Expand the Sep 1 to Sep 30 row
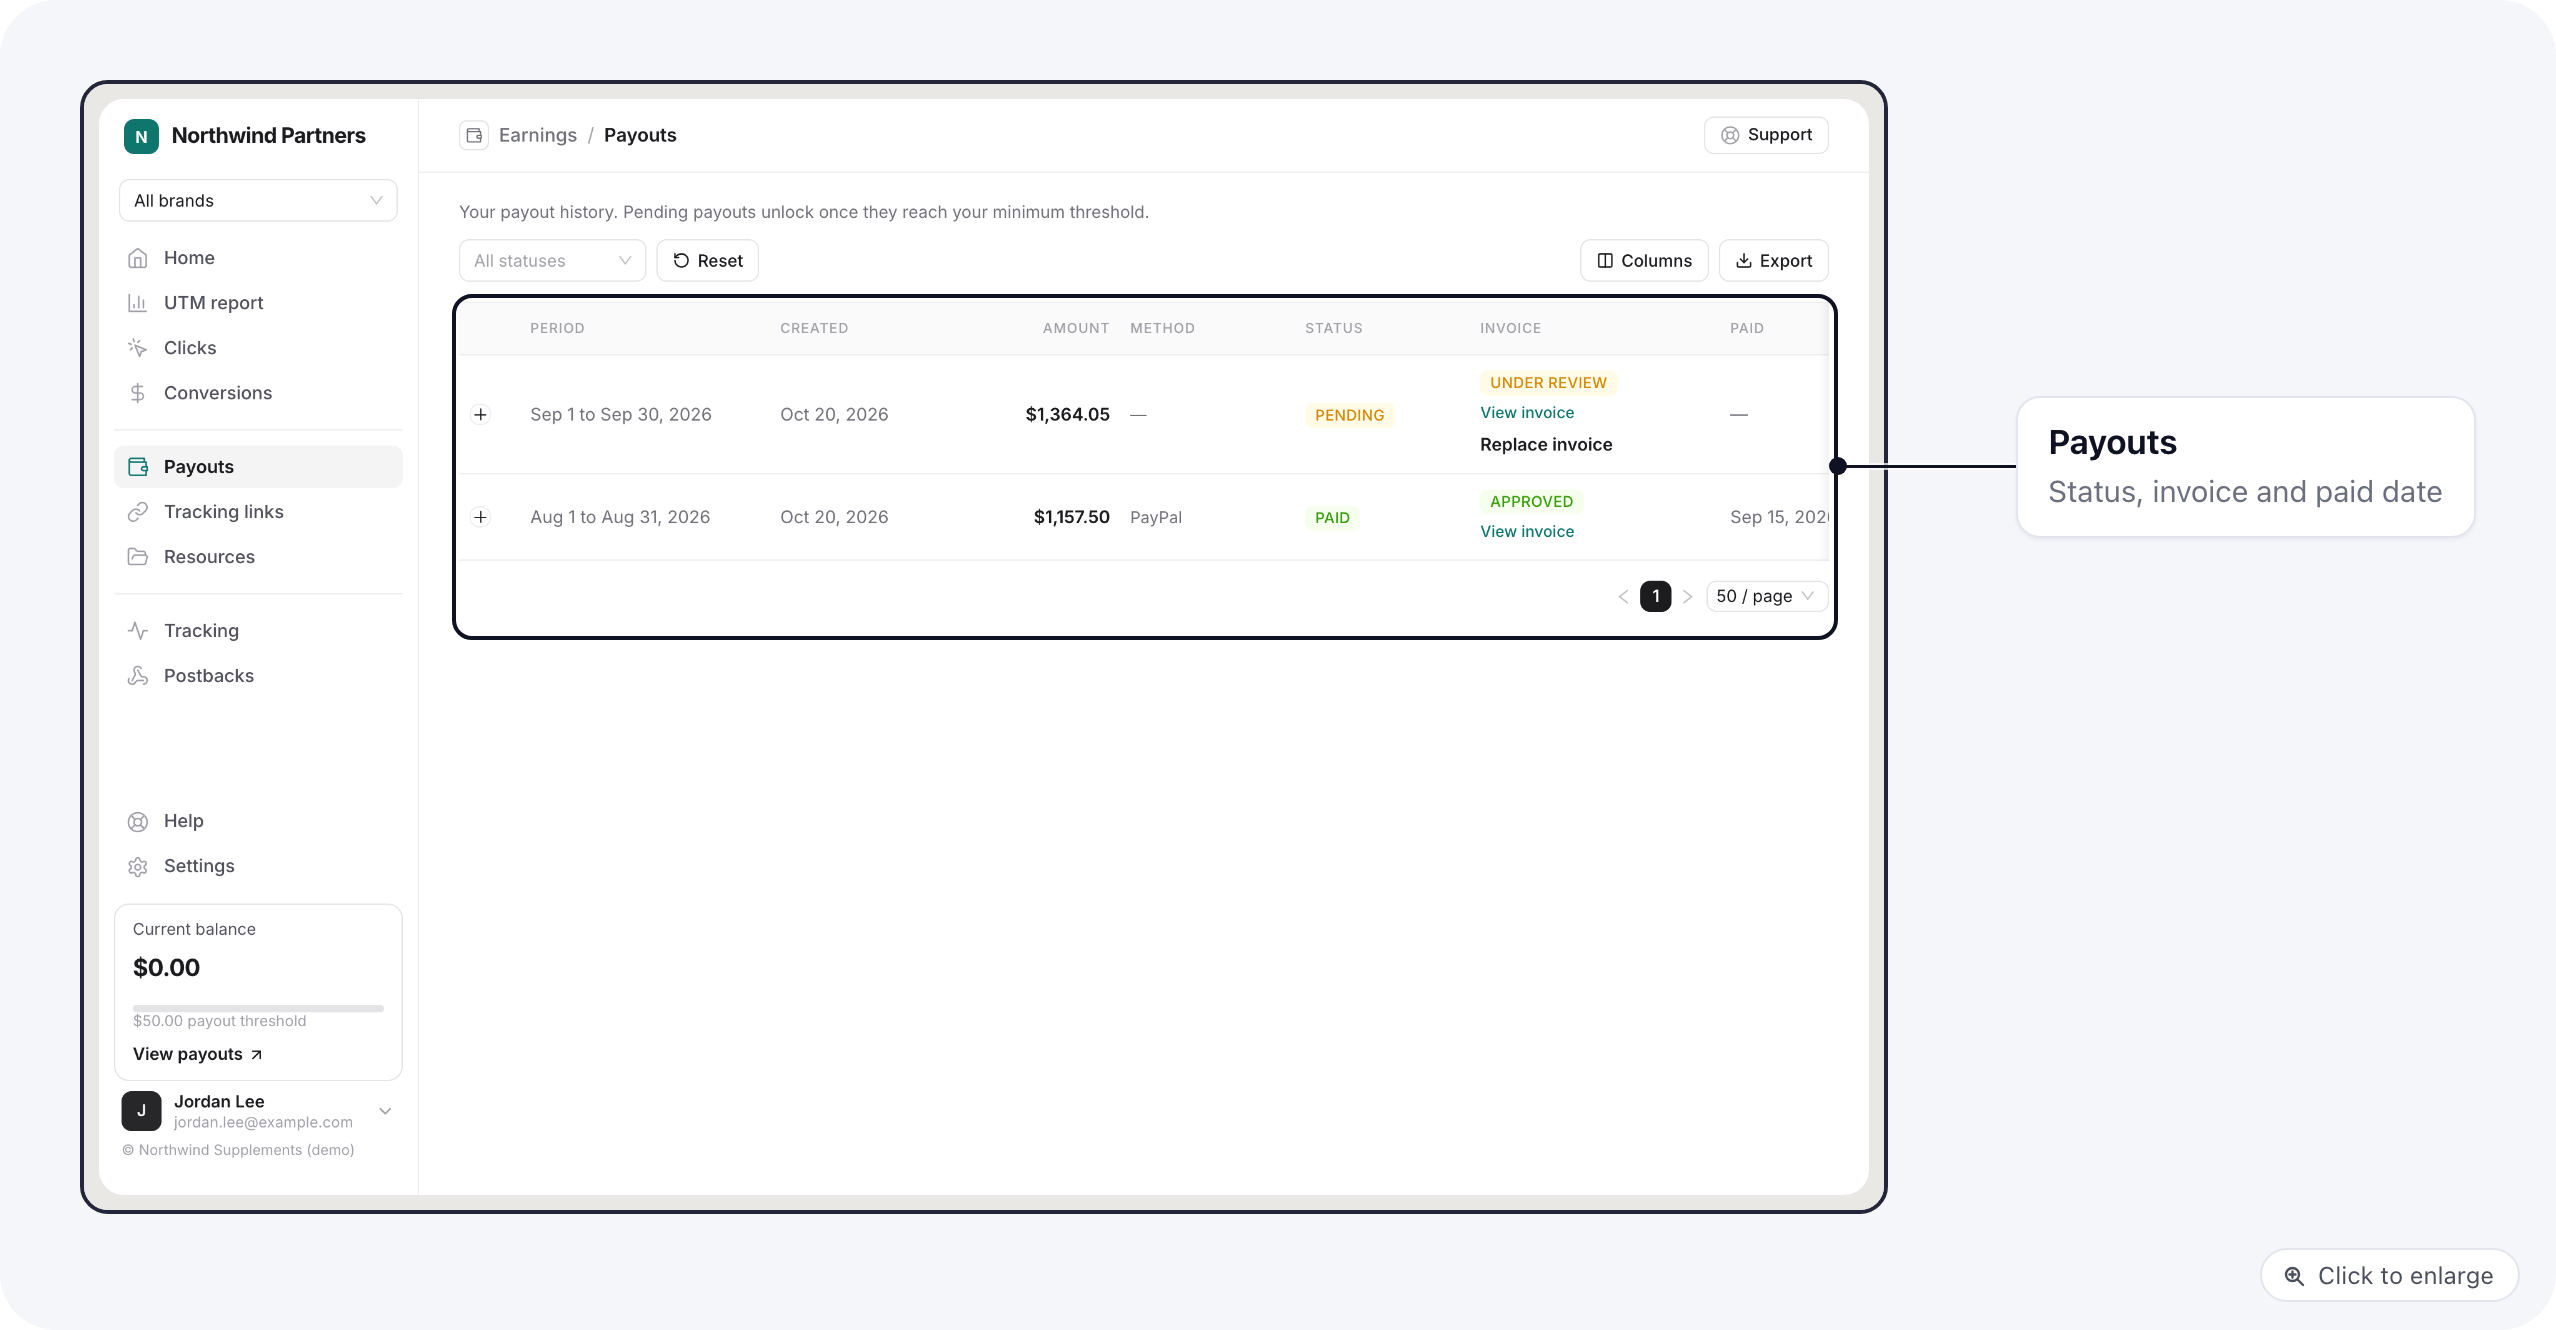 click(x=481, y=415)
